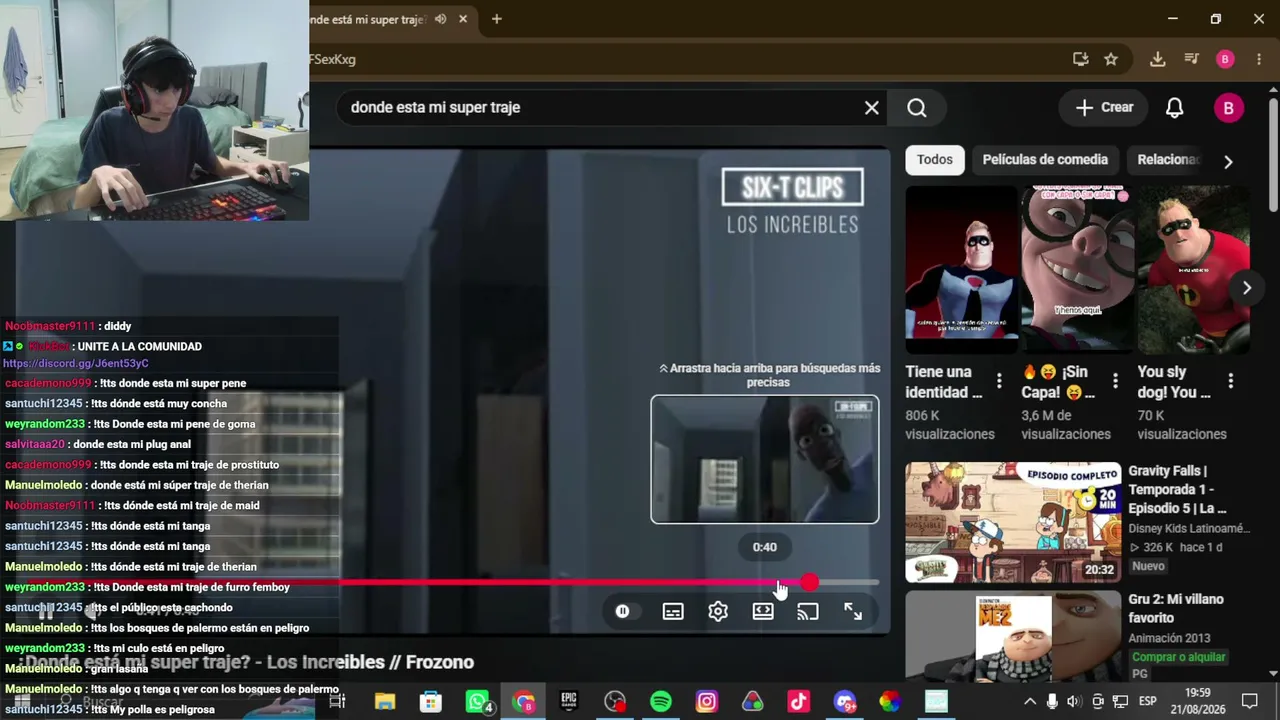Launch Epic Games from the taskbar
The height and width of the screenshot is (720, 1280).
569,702
